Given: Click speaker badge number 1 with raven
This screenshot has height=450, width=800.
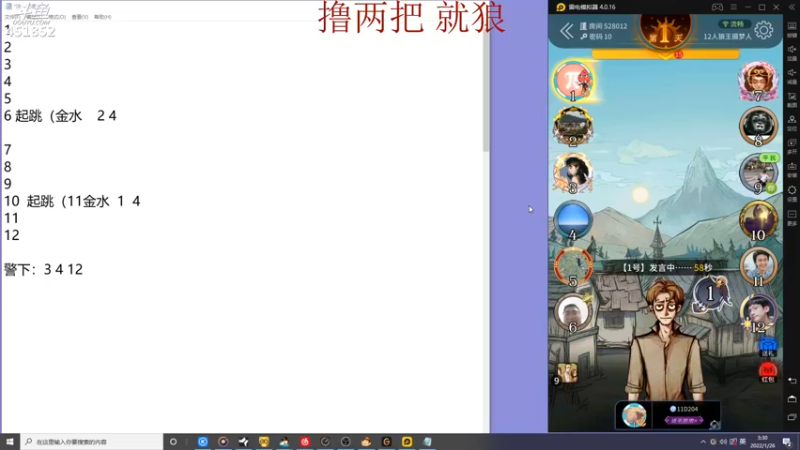Looking at the screenshot, I should click(x=711, y=293).
